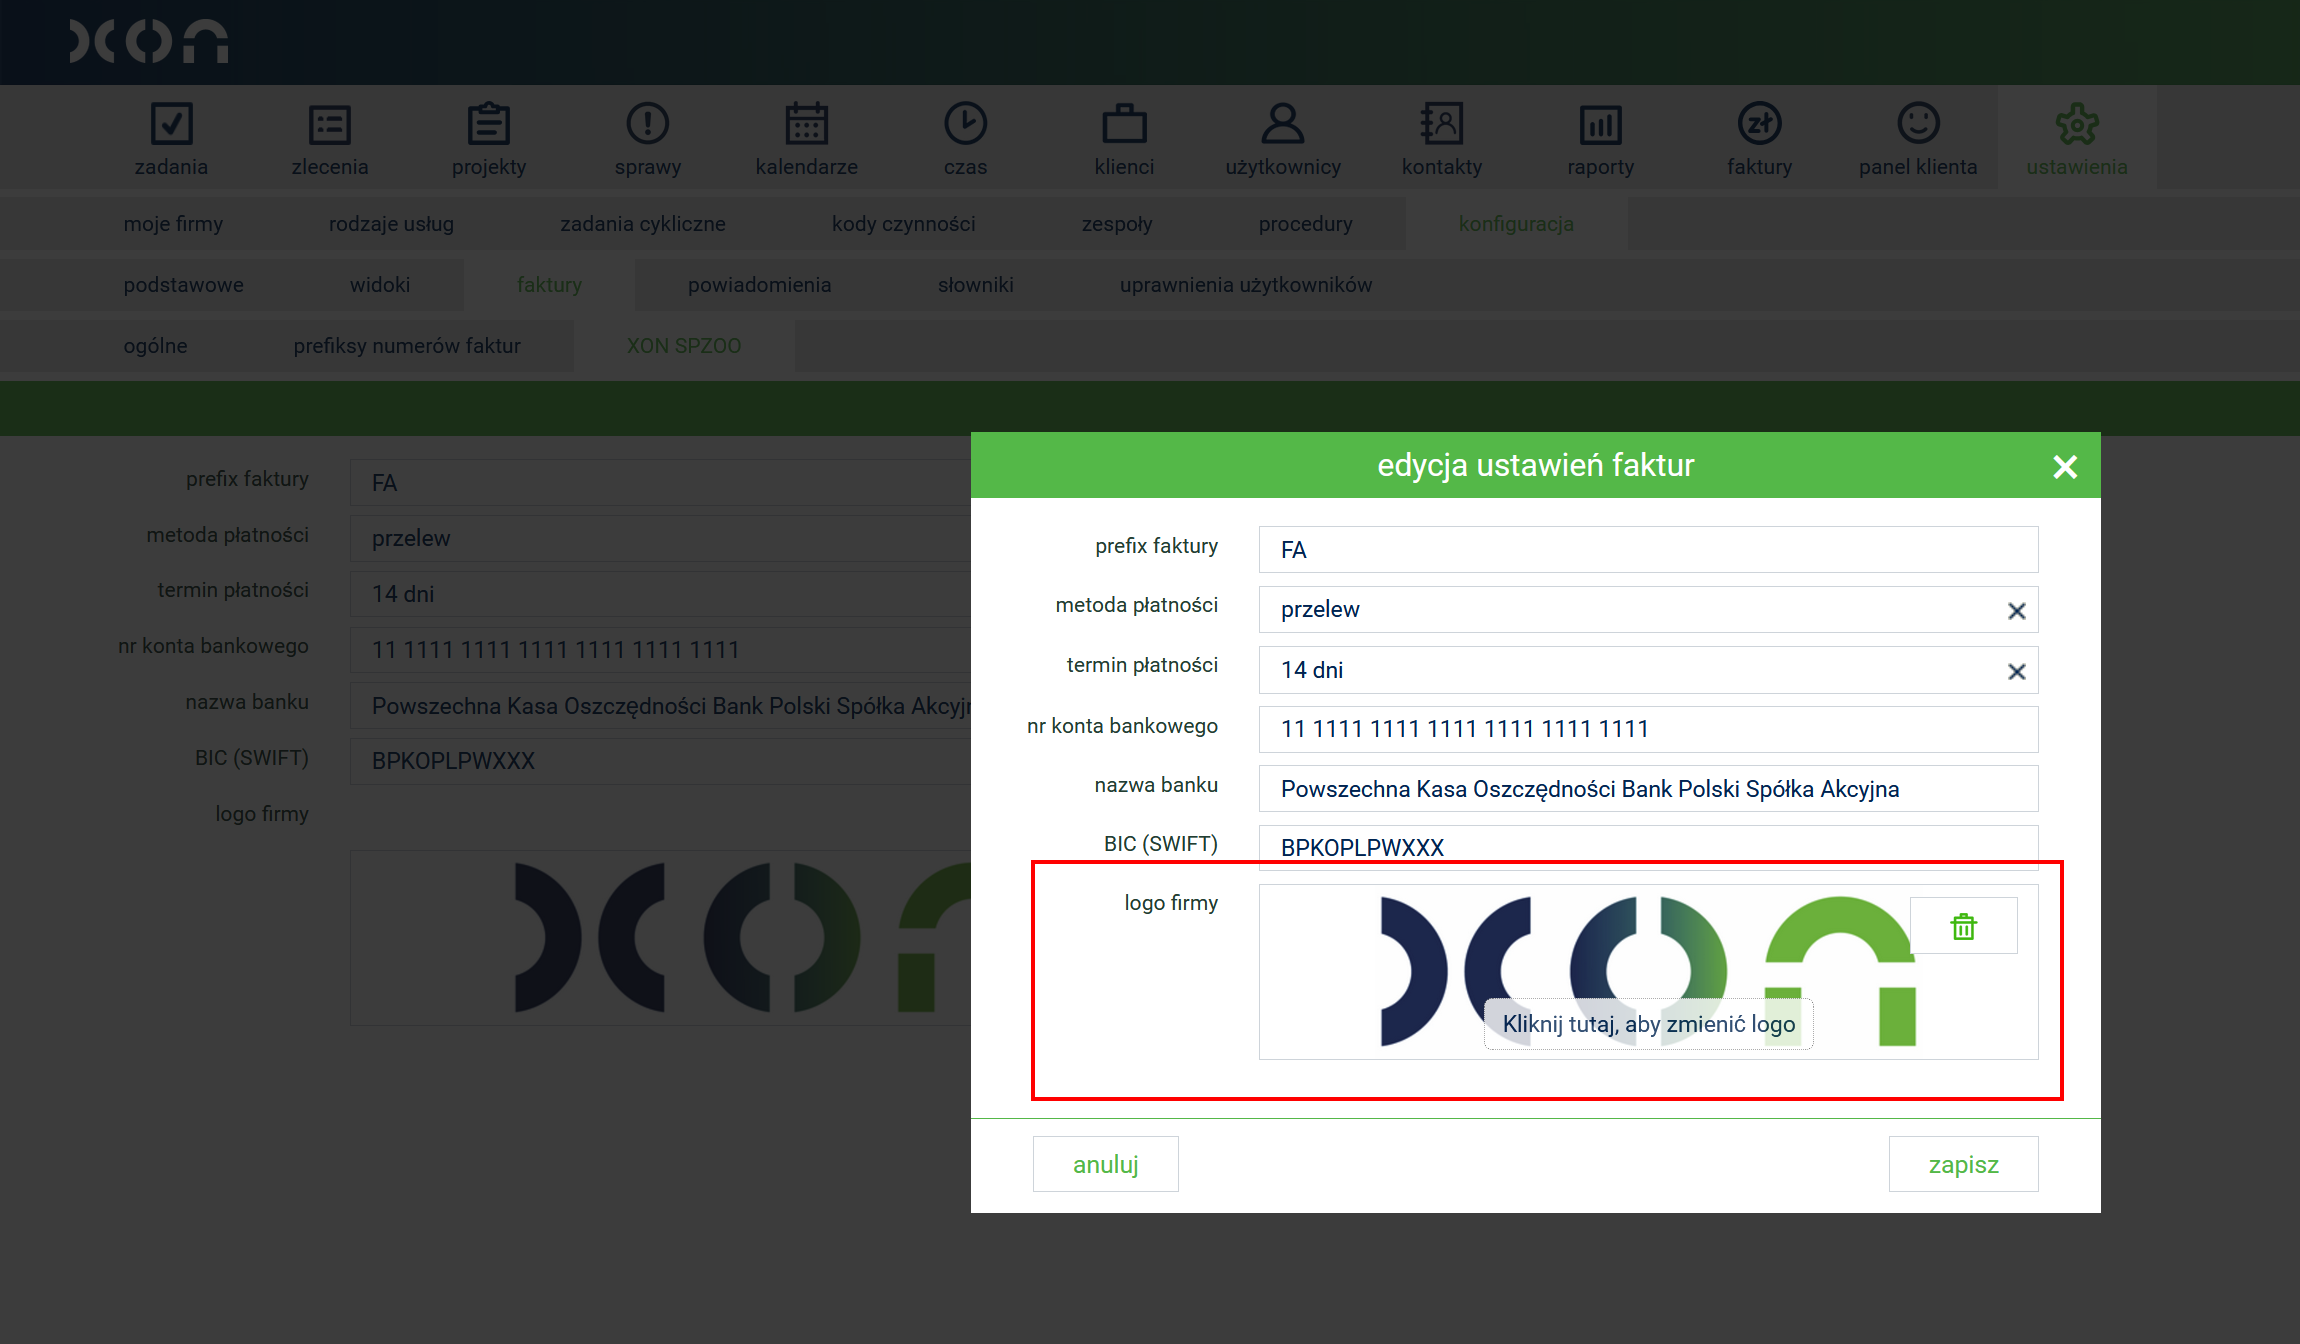
Task: Switch to zadania cykliczne tab
Action: point(643,224)
